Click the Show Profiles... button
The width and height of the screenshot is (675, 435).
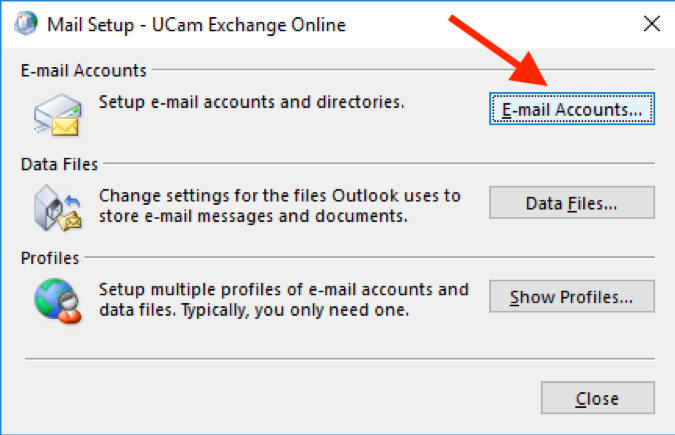(572, 296)
